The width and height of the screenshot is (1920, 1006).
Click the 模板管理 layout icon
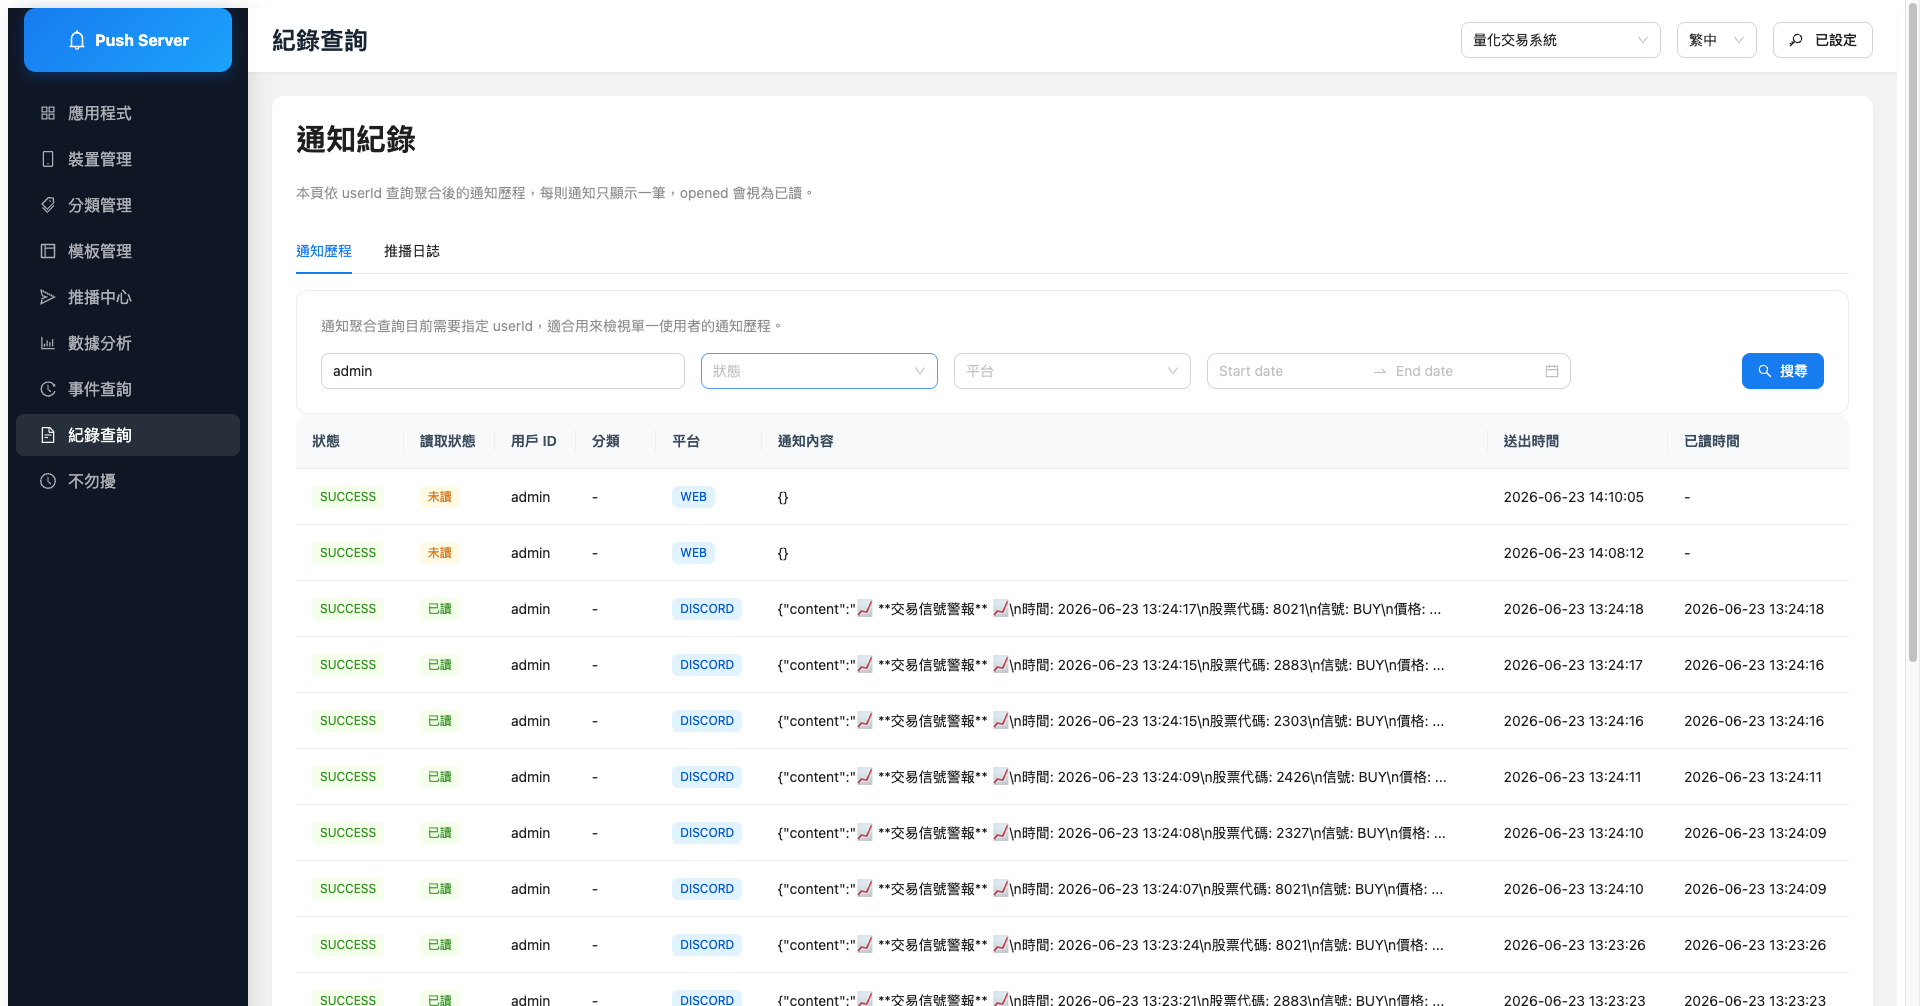[x=47, y=251]
